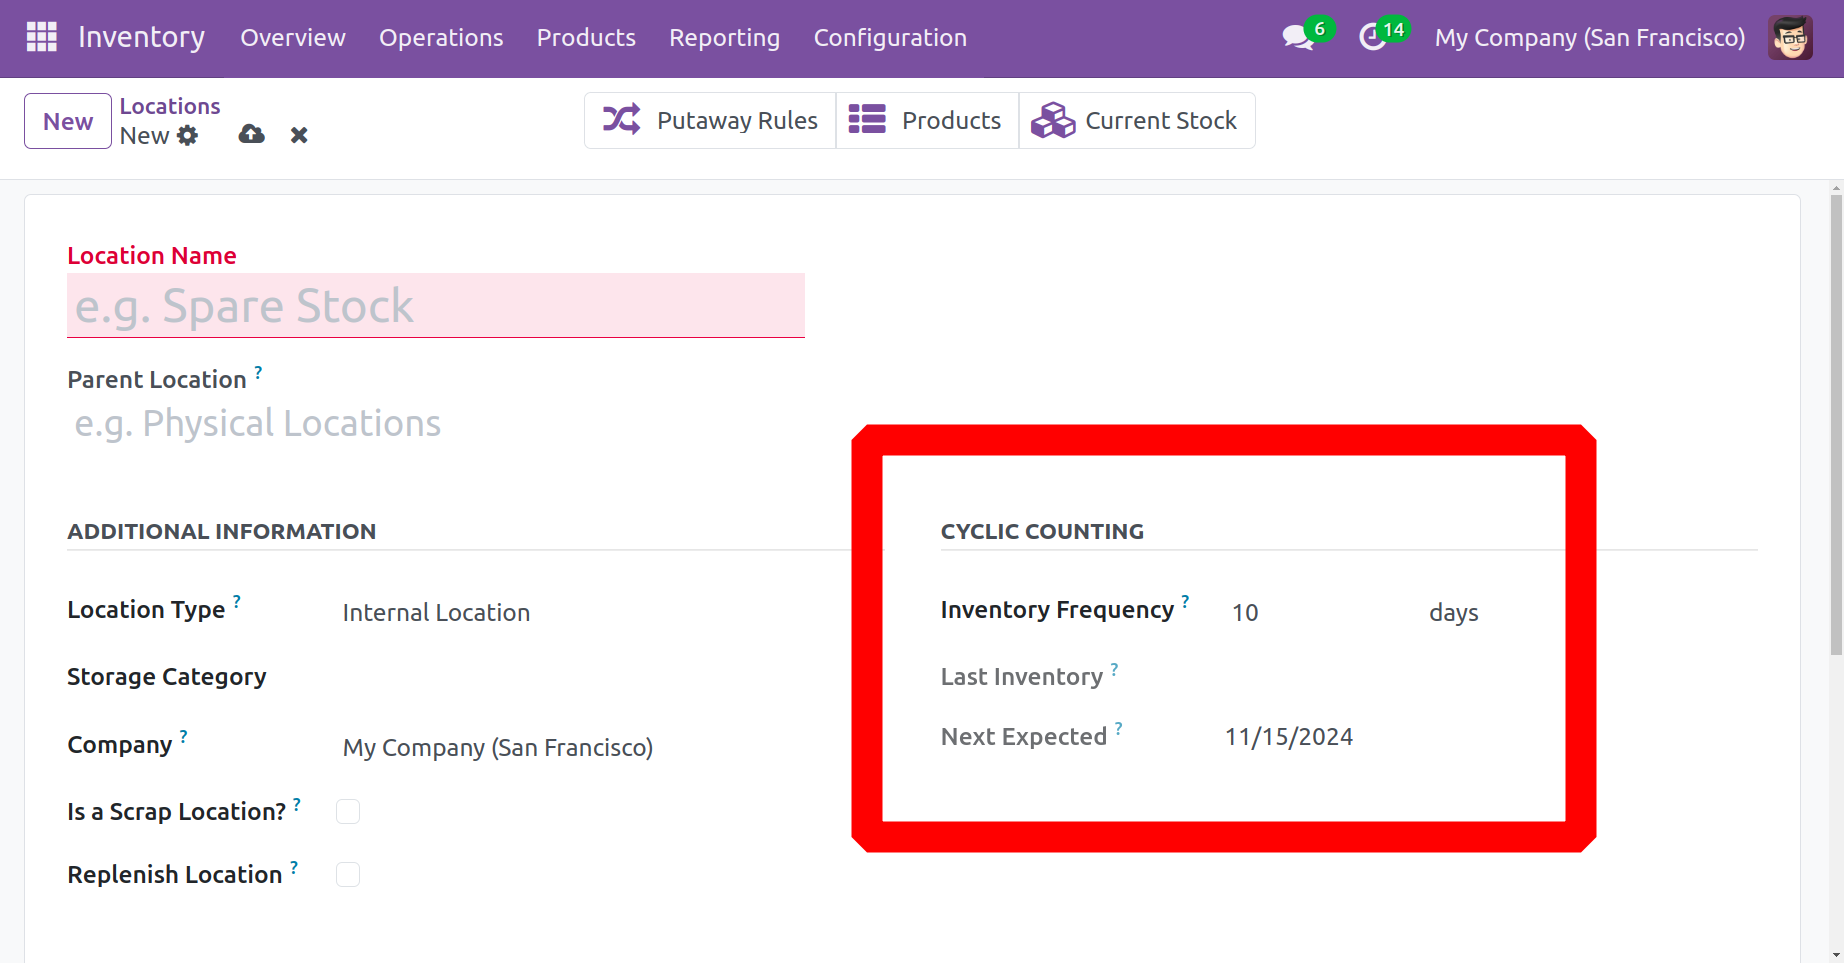Open the Products top menu

point(586,38)
